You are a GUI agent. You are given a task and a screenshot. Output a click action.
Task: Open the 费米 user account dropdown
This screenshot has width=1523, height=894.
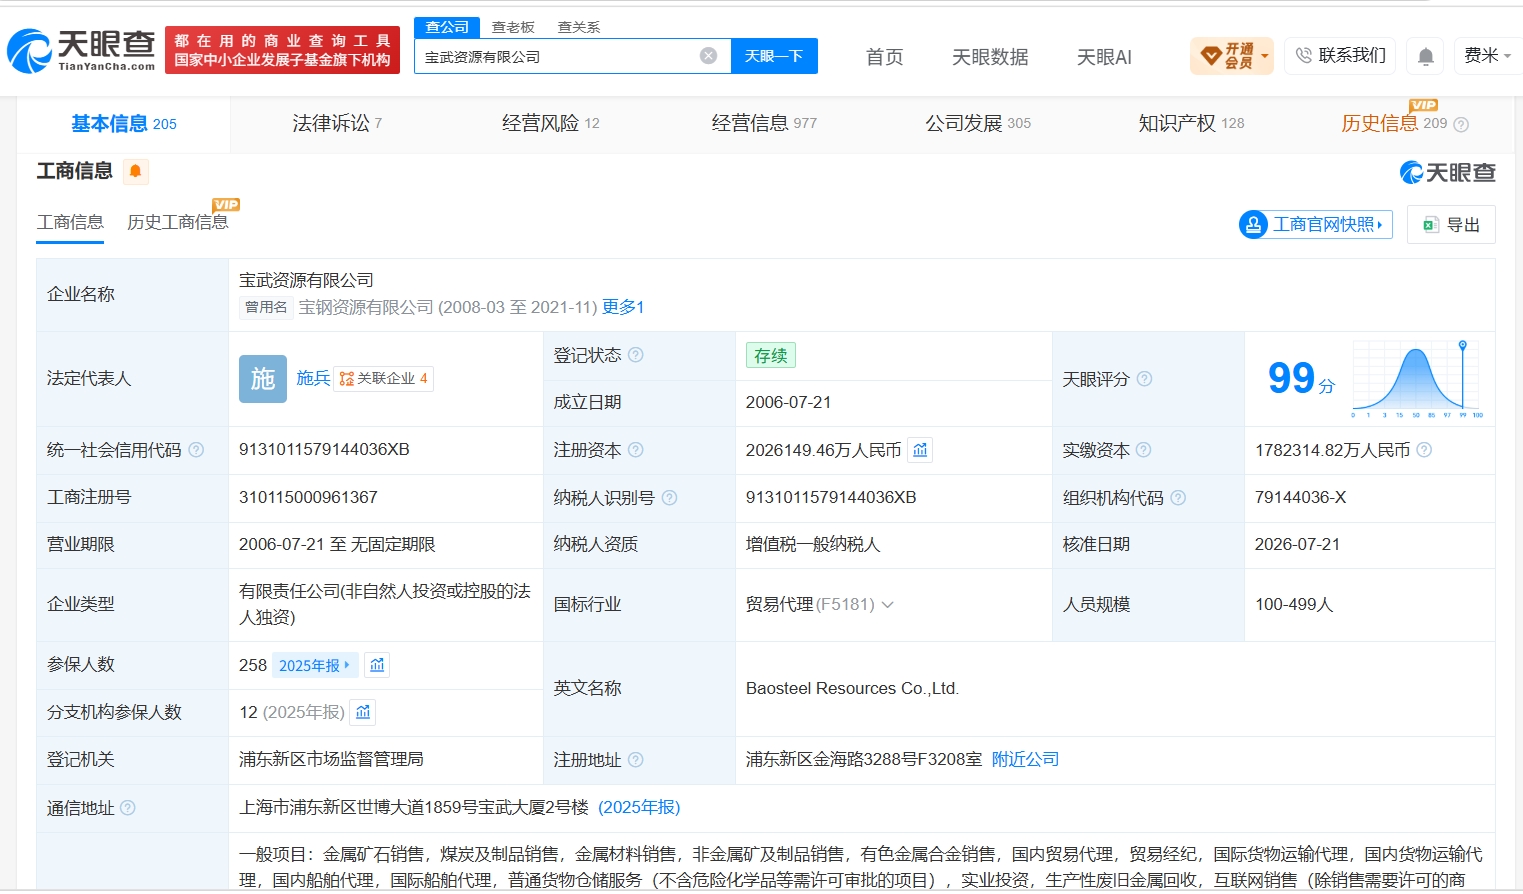point(1487,56)
